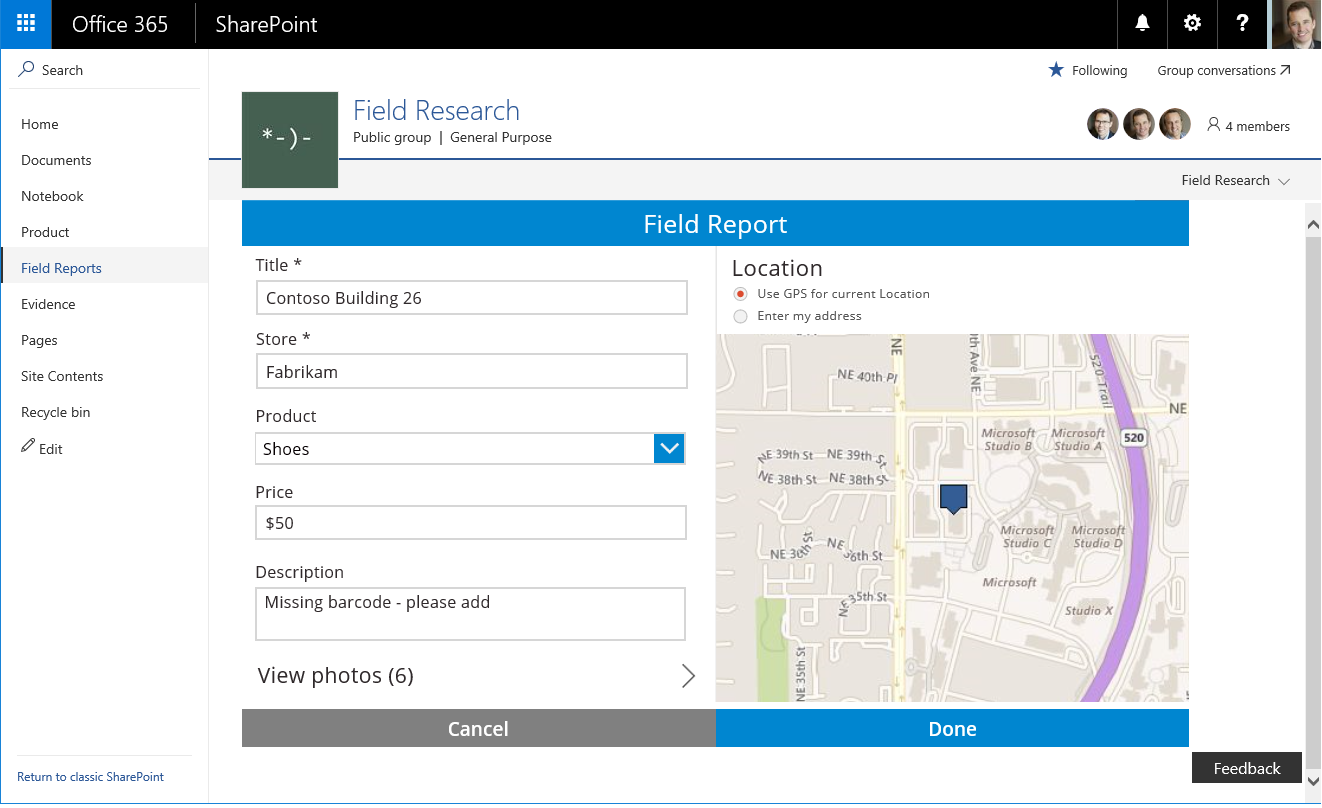Select Enter my address option

tap(740, 316)
